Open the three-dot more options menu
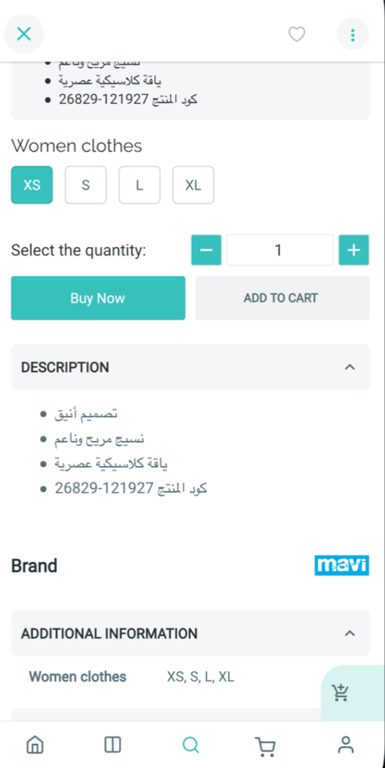Image resolution: width=385 pixels, height=768 pixels. pyautogui.click(x=353, y=34)
